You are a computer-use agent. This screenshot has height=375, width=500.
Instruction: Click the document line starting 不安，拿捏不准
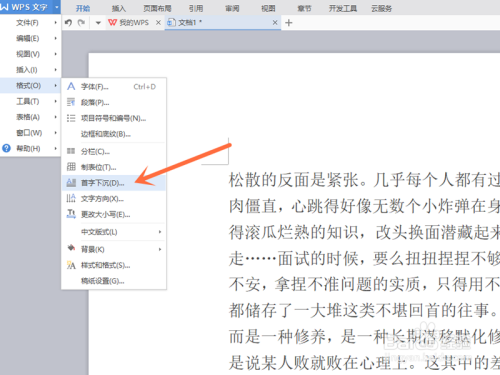click(x=364, y=284)
